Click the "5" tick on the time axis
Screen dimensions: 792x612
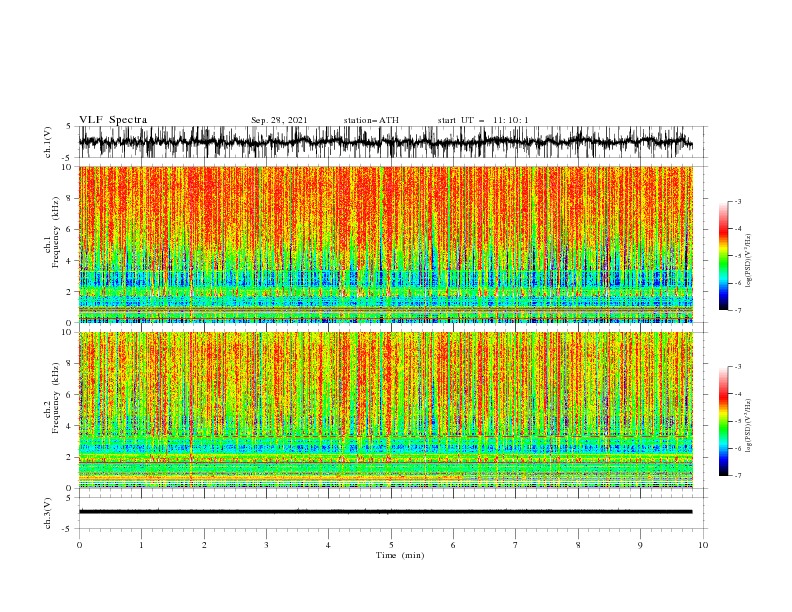tap(391, 545)
